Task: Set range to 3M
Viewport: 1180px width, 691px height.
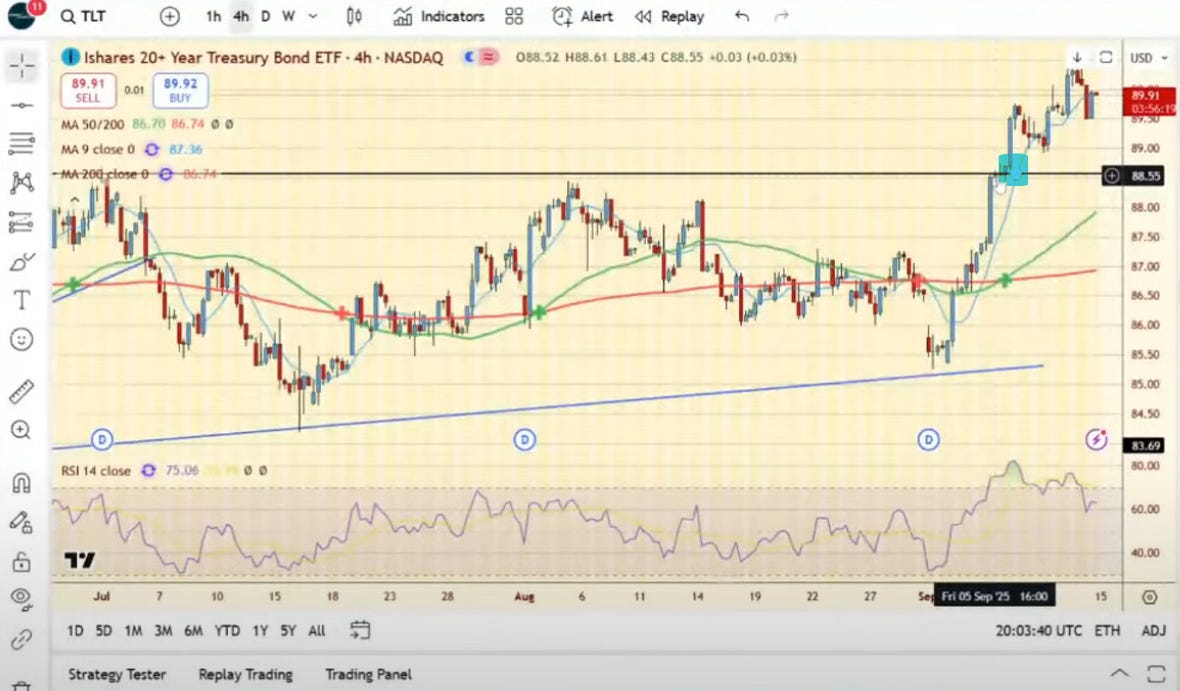Action: tap(163, 631)
